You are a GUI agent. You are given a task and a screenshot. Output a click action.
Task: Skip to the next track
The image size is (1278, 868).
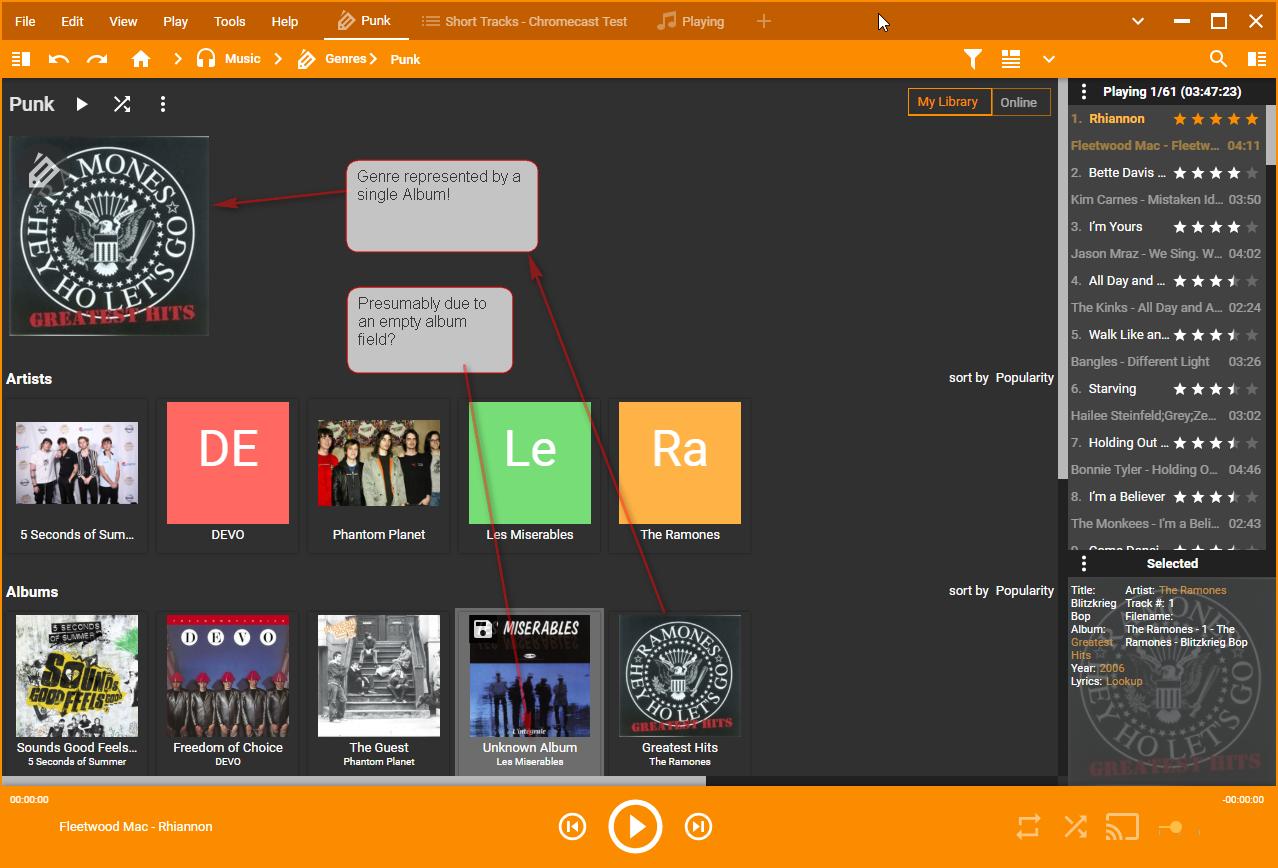[x=698, y=827]
